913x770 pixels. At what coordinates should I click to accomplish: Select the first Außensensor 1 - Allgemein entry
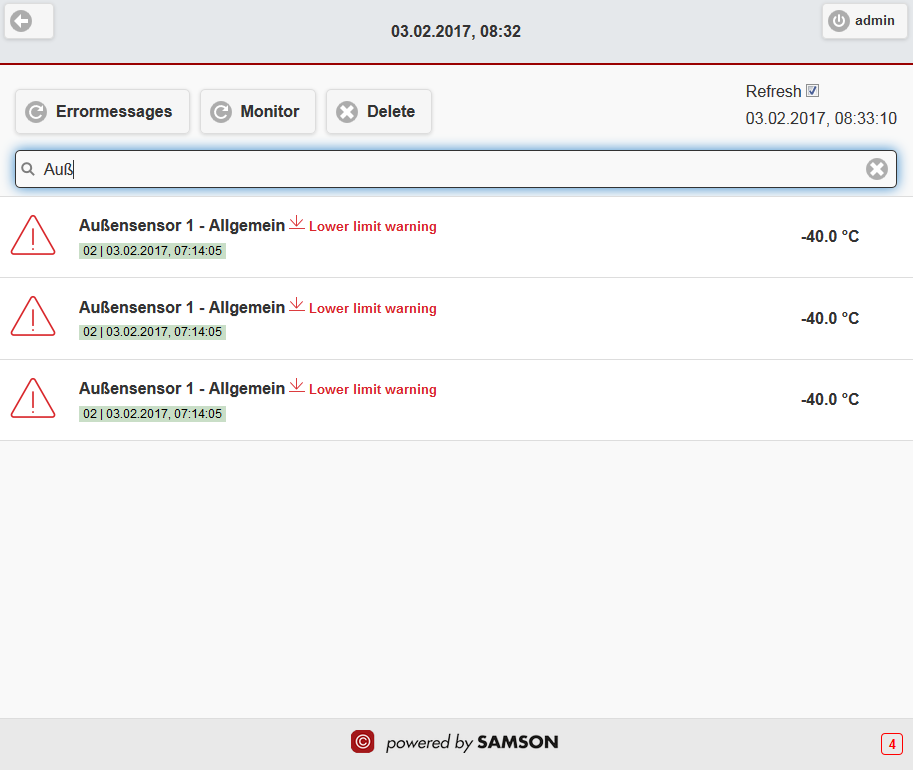click(x=182, y=226)
